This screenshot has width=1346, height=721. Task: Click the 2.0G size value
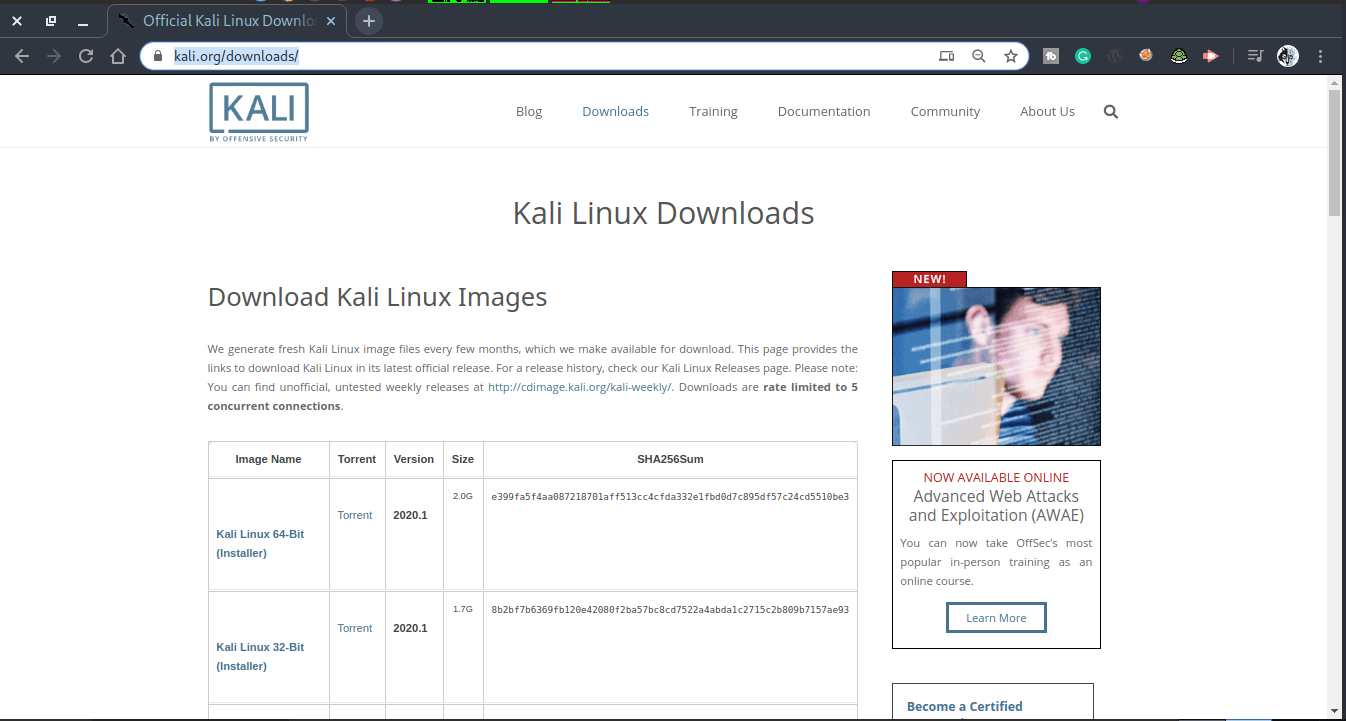coord(463,495)
